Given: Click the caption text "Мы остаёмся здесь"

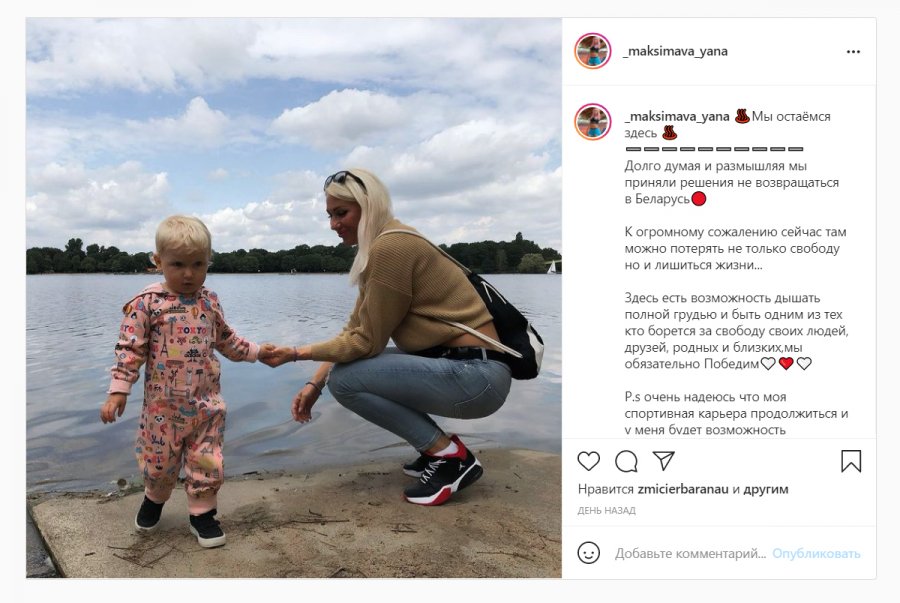Looking at the screenshot, I should 727,125.
